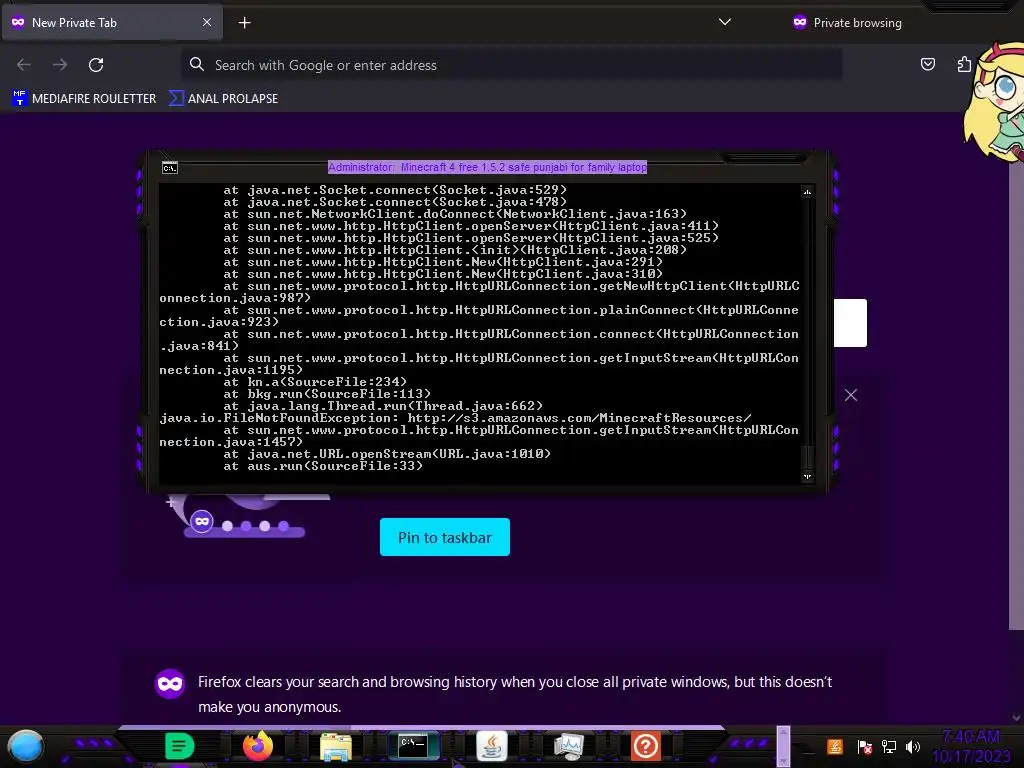The image size is (1024, 768).
Task: Click the private mask illustration on promo
Action: 202,521
